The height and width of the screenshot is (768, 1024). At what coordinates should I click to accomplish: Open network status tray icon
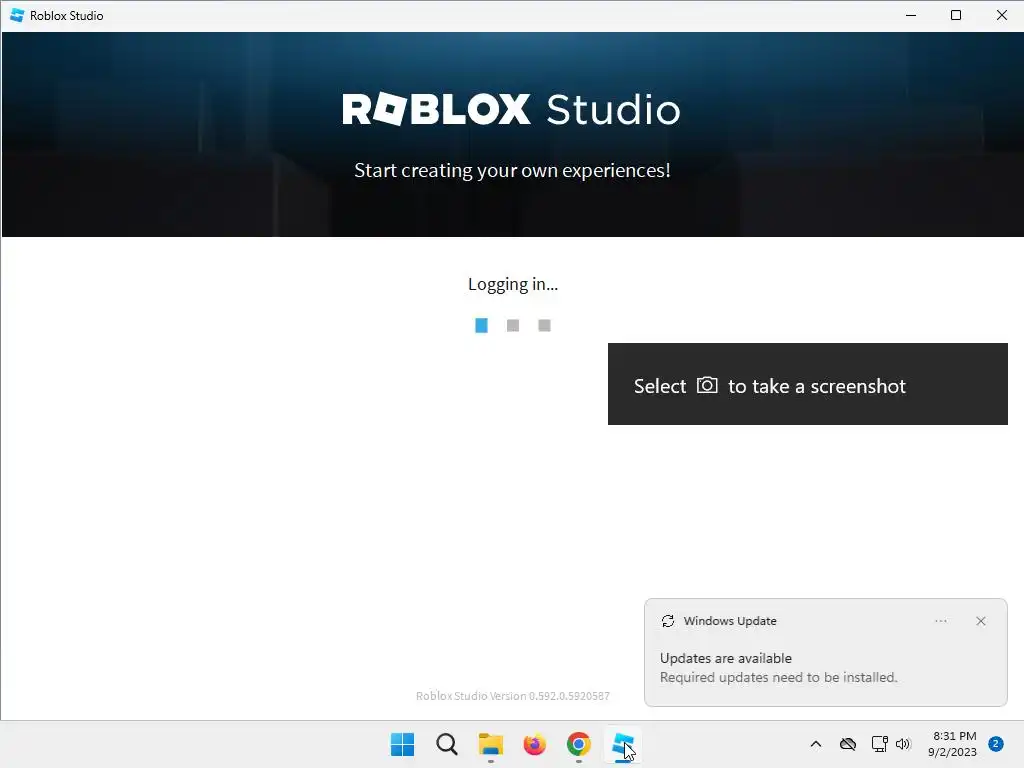[879, 744]
